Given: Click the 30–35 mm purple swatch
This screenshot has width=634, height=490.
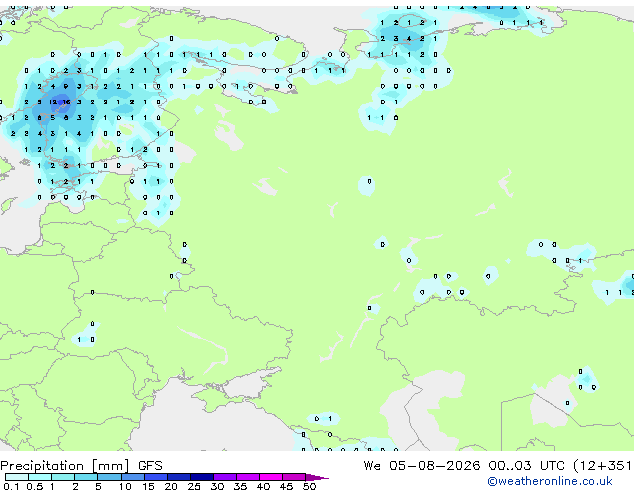Looking at the screenshot, I should click(x=224, y=477).
